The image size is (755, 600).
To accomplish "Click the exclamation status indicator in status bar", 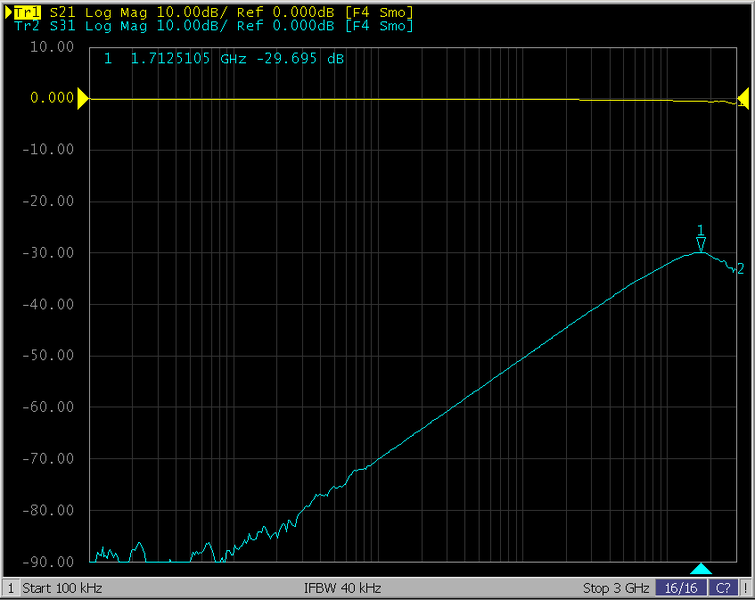I will pyautogui.click(x=746, y=587).
